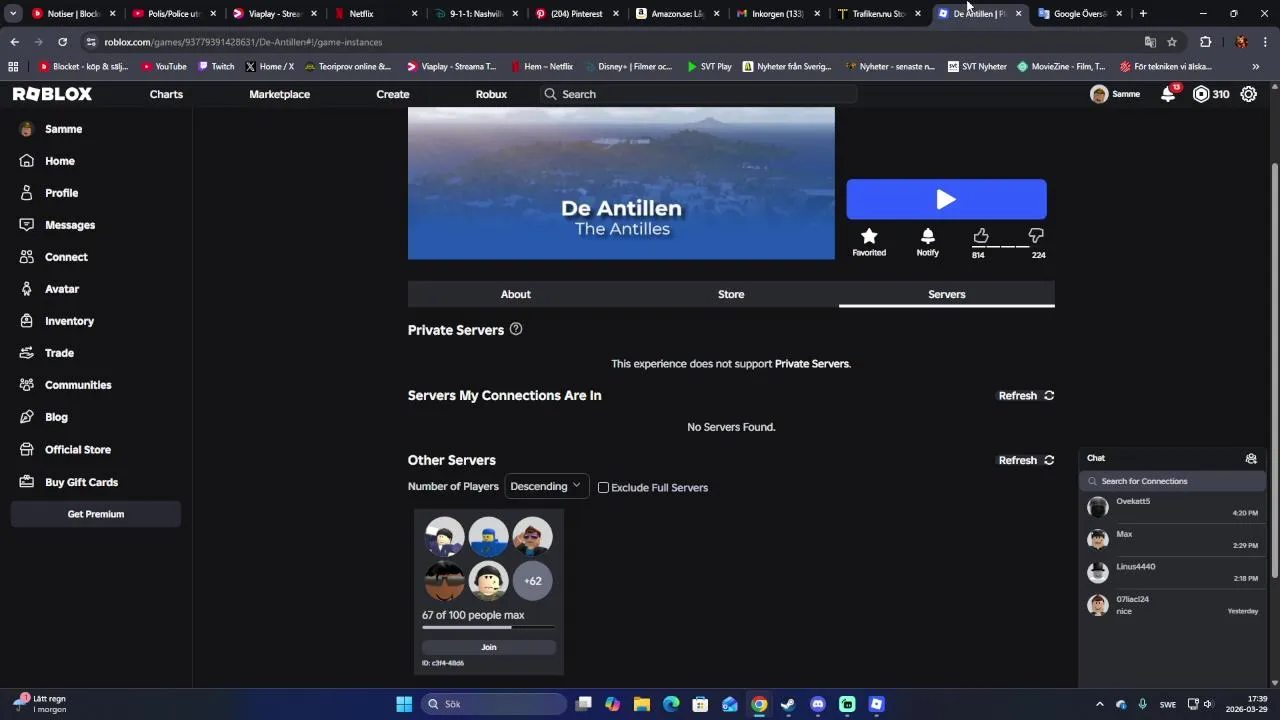The width and height of the screenshot is (1280, 720).
Task: Click the server fill progress bar
Action: [489, 627]
